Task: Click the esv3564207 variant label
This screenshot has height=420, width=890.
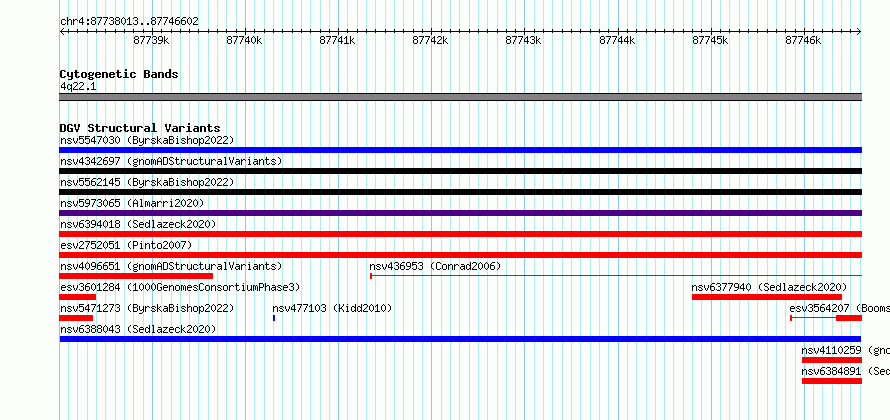Action: (839, 308)
